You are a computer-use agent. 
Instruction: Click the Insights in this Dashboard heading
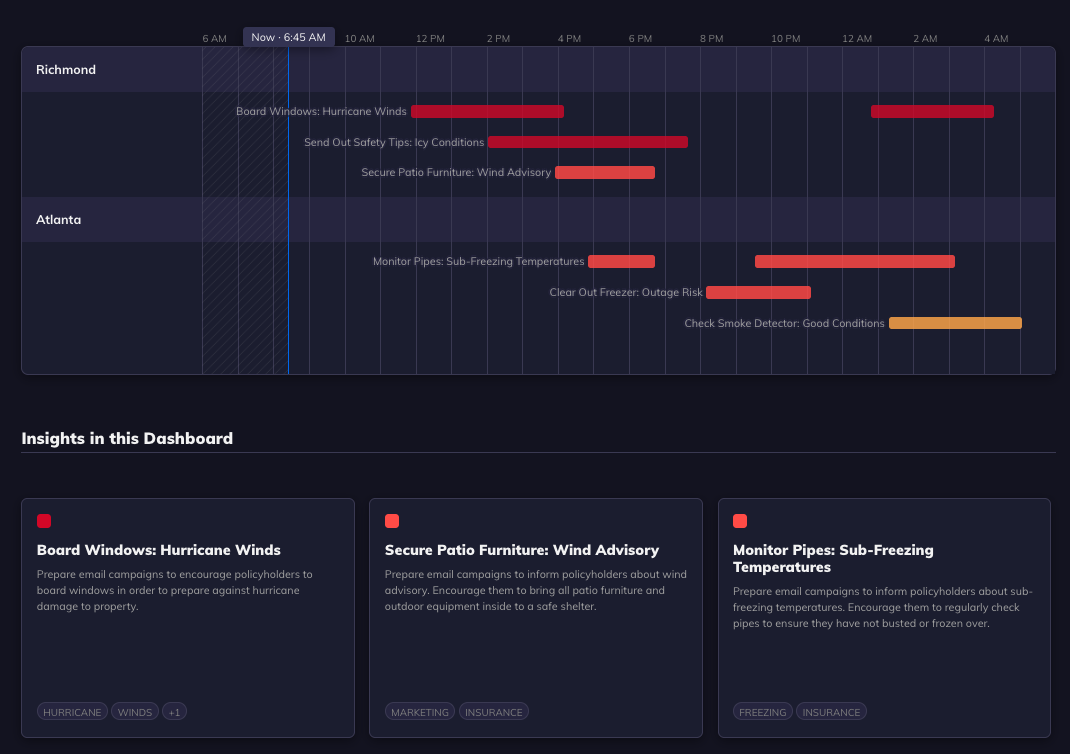[x=127, y=438]
